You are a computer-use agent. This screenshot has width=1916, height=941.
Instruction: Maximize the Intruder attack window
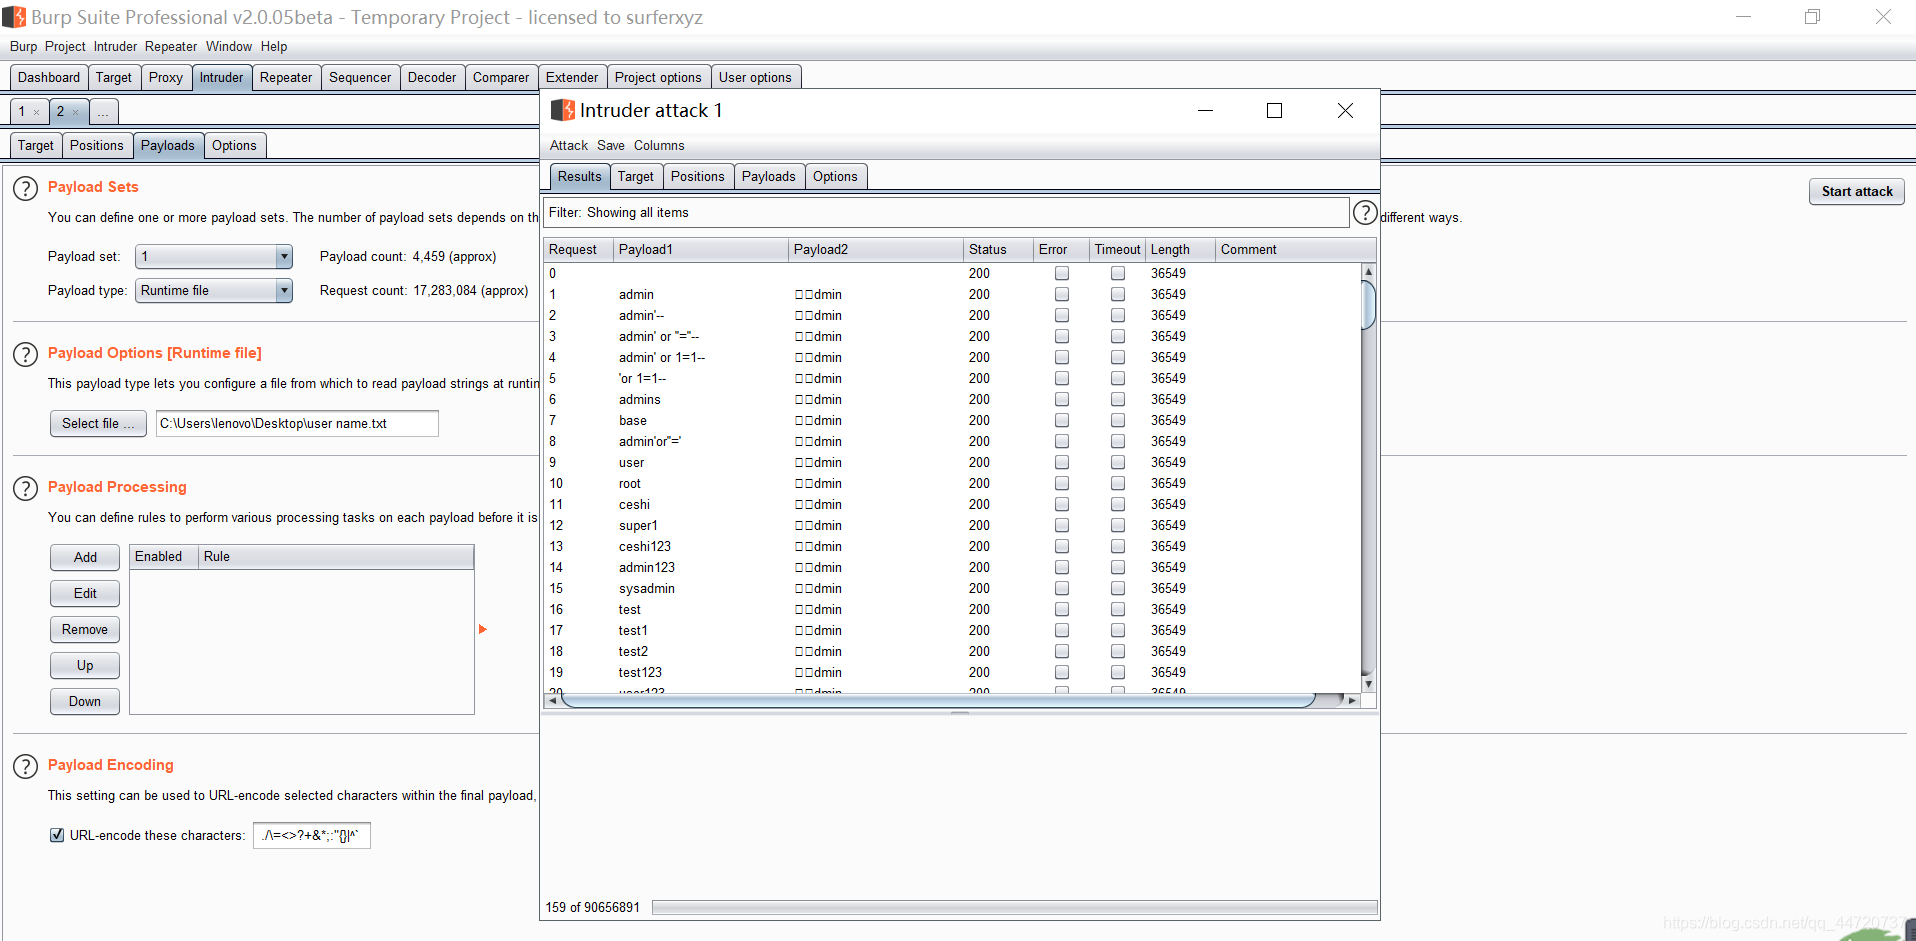coord(1274,111)
